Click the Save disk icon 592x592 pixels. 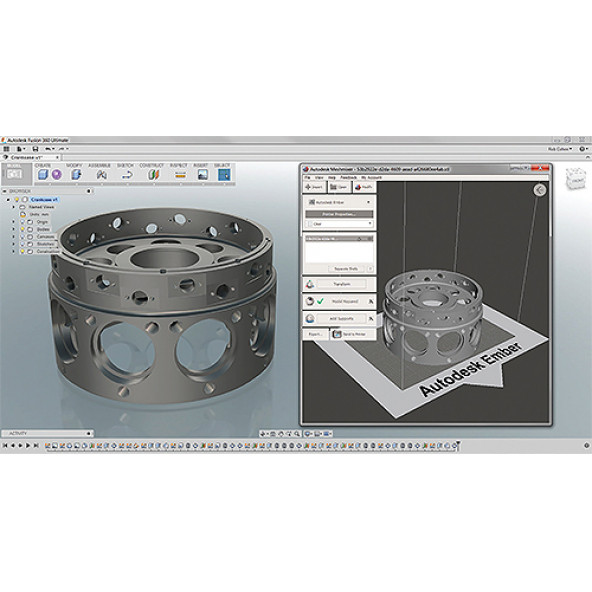(35, 149)
